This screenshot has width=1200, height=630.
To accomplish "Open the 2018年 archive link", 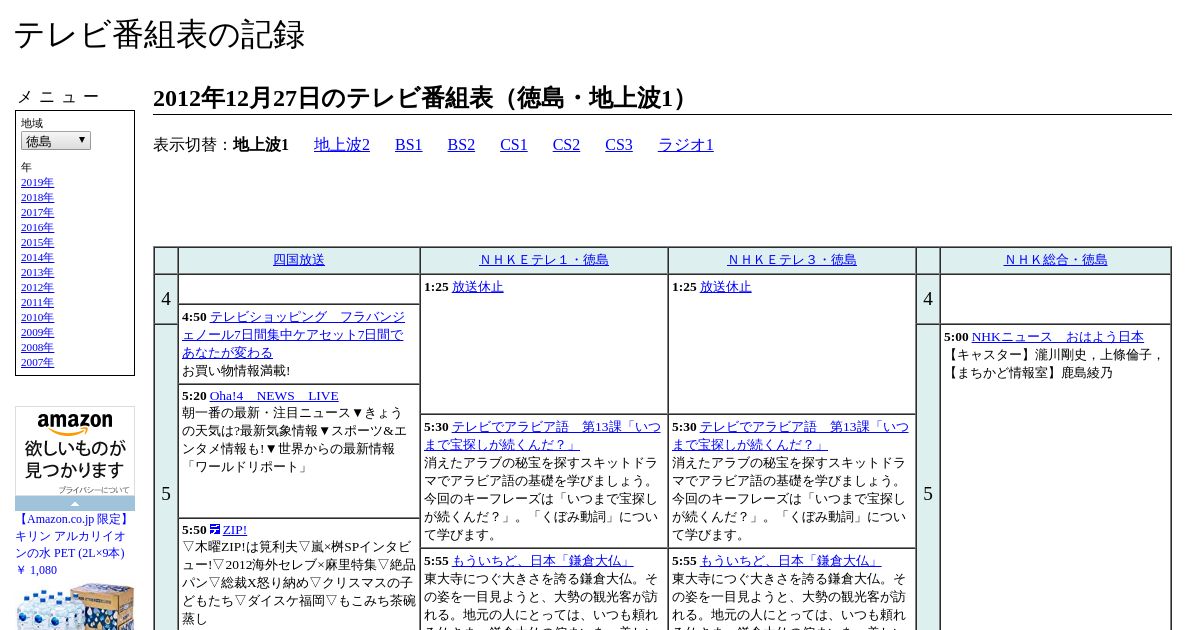I will point(37,197).
